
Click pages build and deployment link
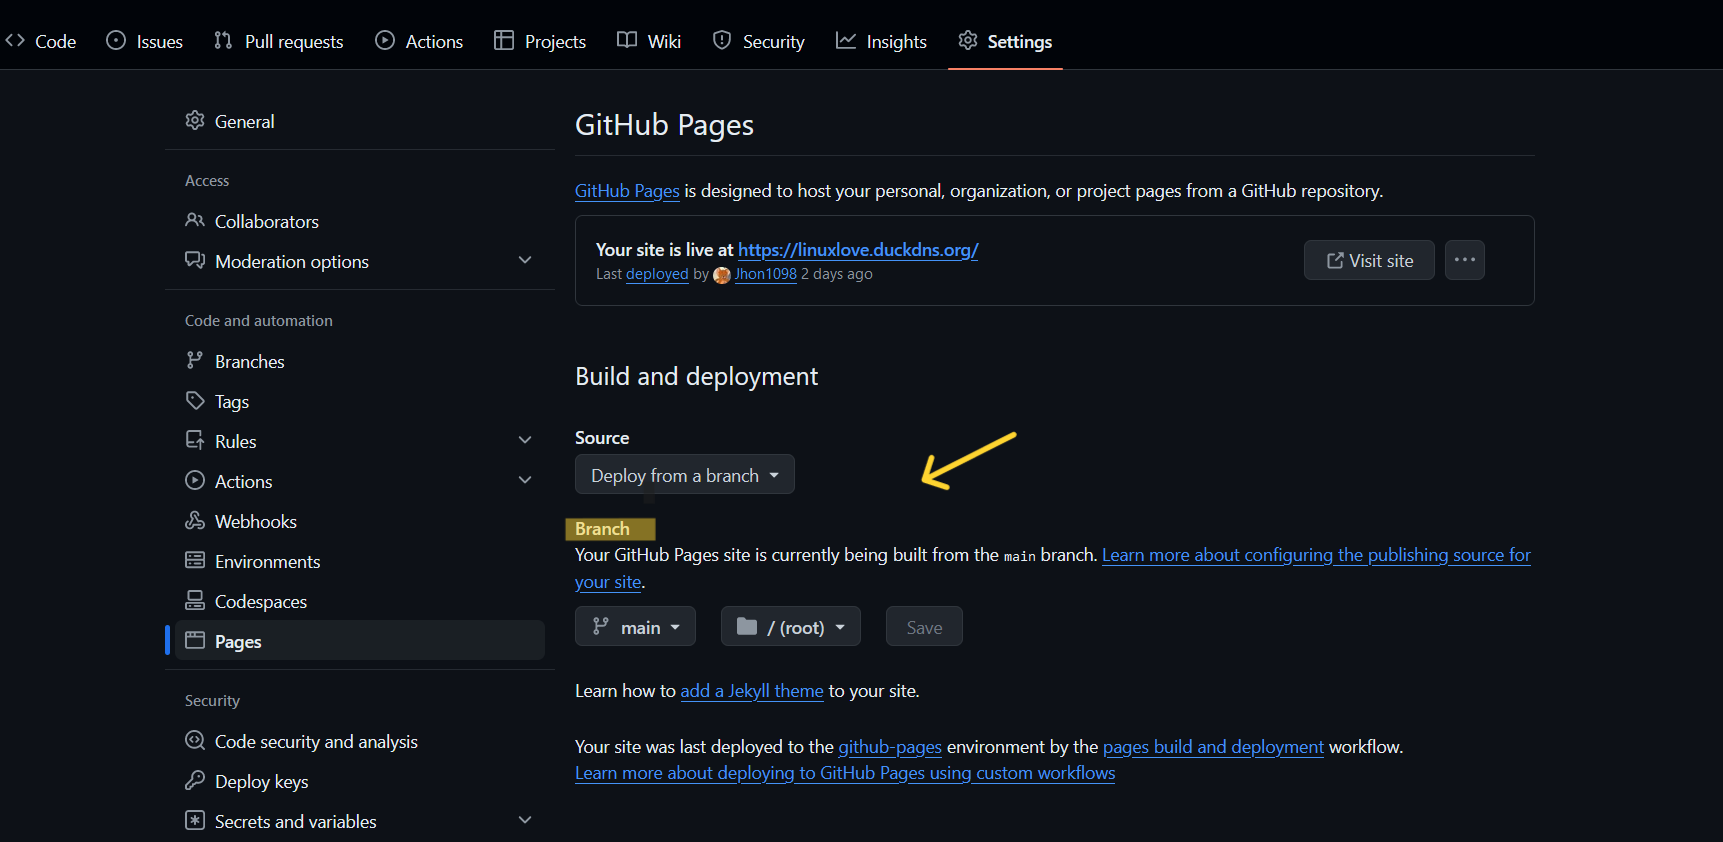tap(1213, 747)
